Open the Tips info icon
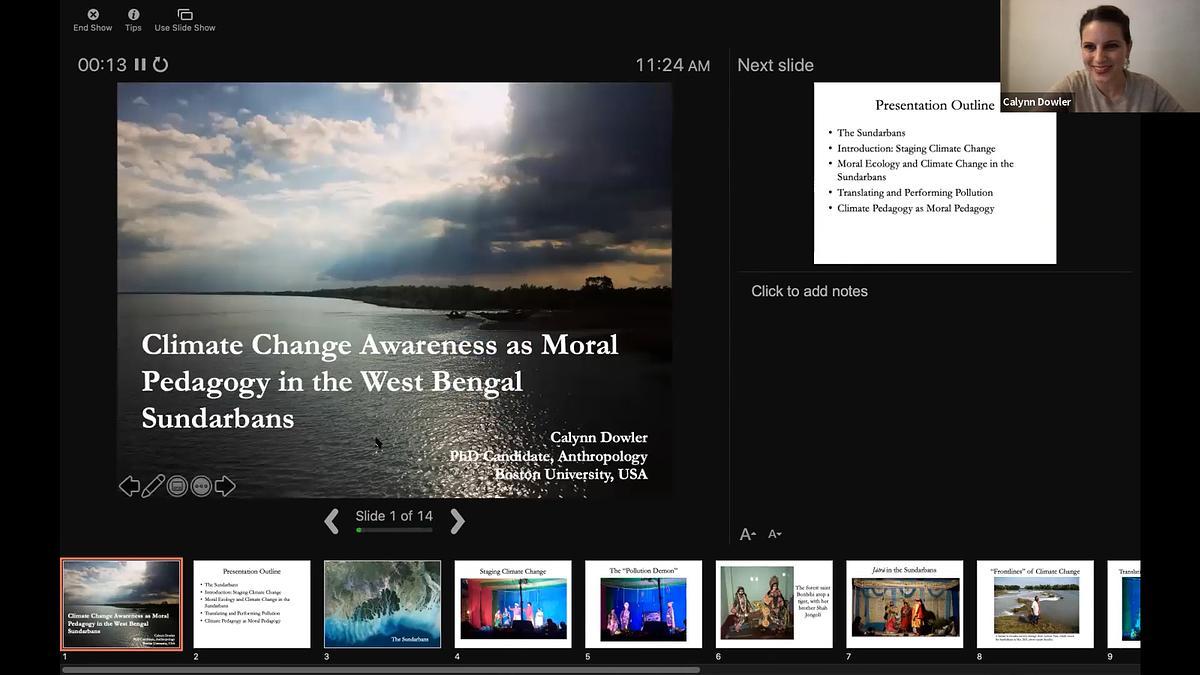The width and height of the screenshot is (1200, 675). coord(133,15)
